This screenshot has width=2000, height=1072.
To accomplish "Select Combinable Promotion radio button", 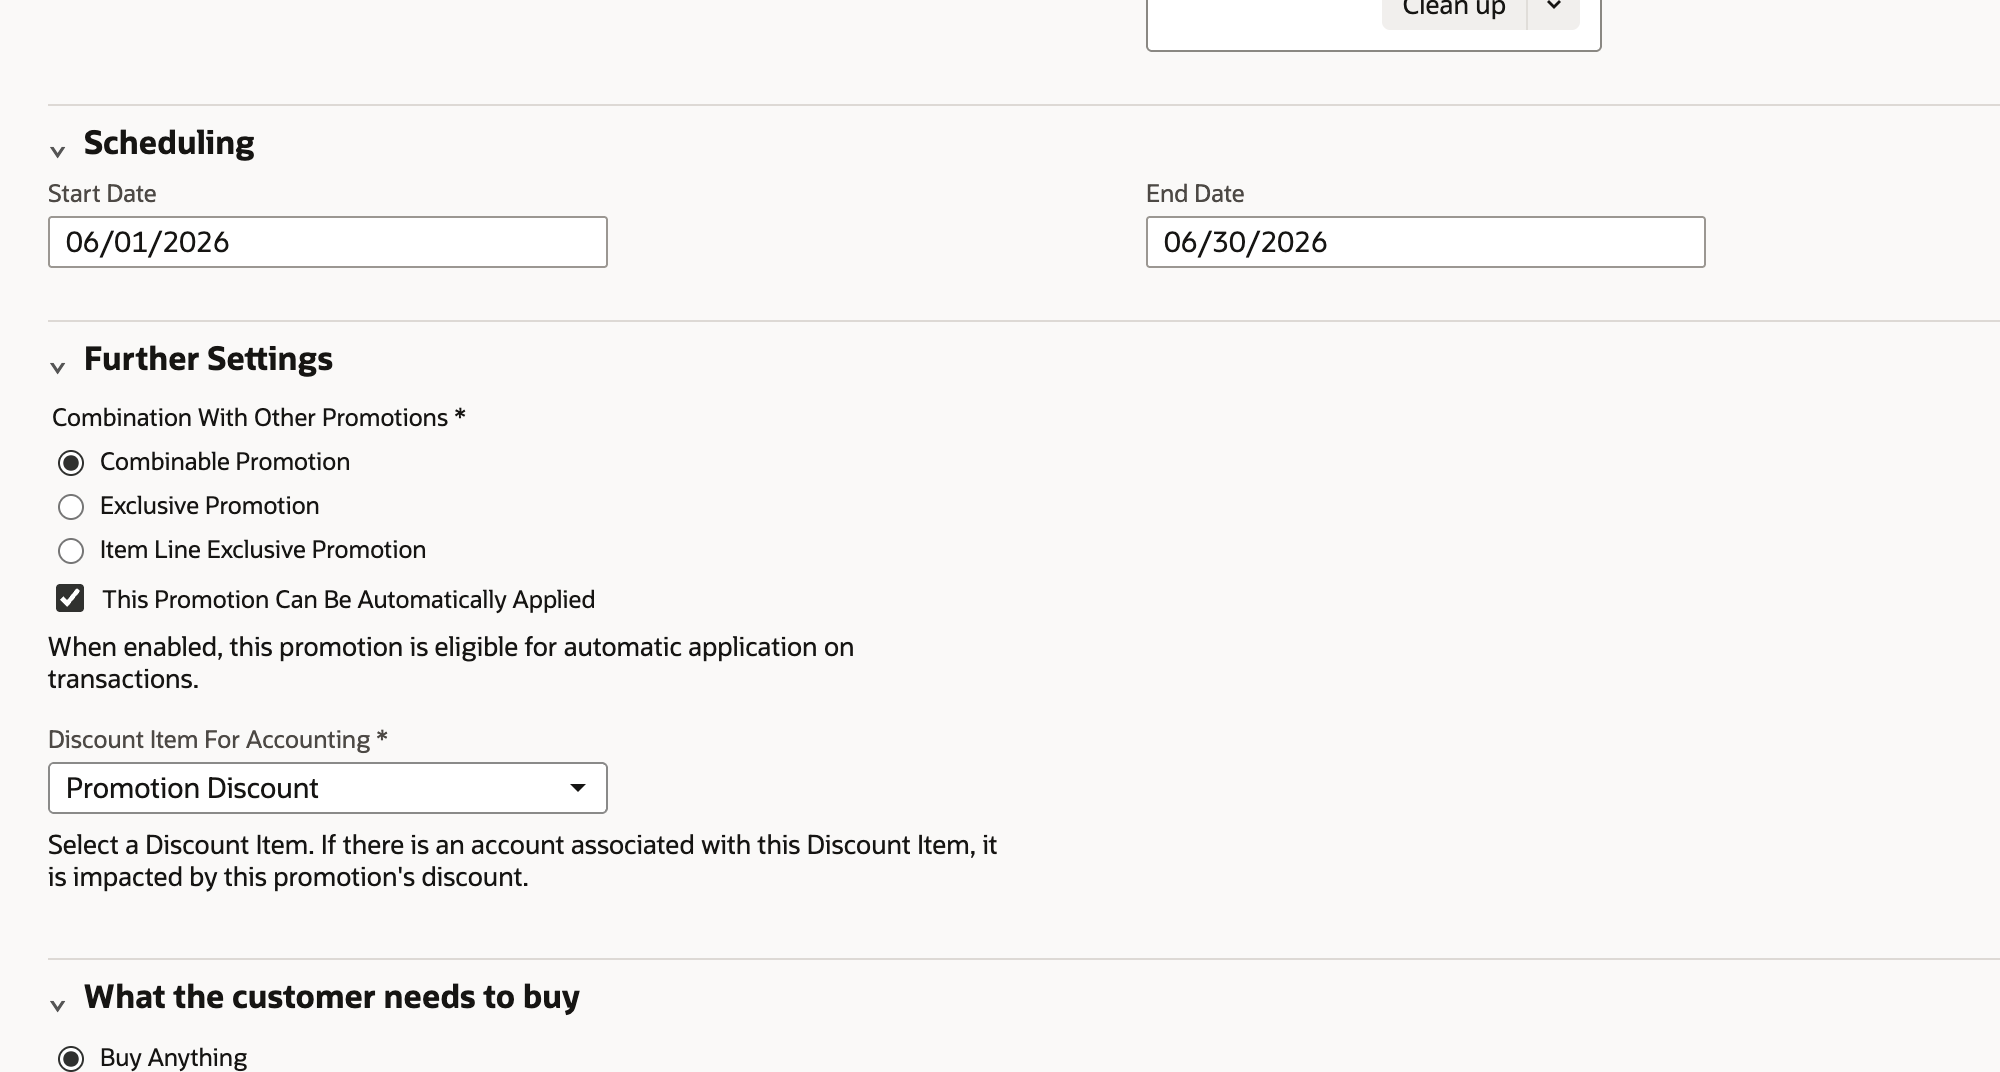I will point(71,463).
